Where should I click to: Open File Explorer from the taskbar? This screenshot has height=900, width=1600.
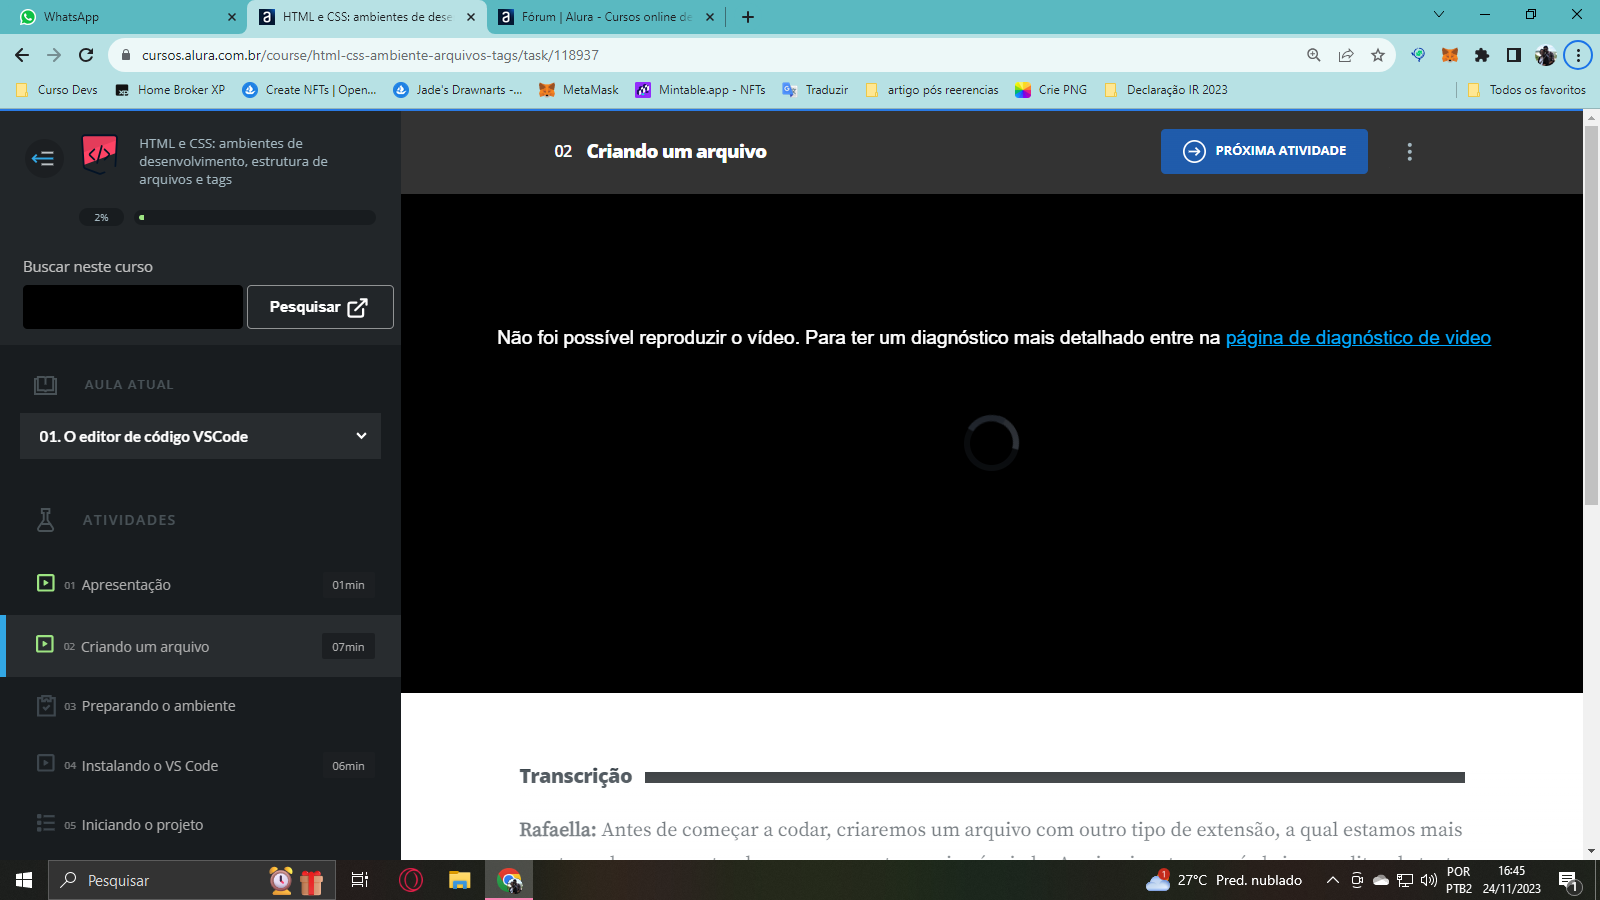coord(460,880)
